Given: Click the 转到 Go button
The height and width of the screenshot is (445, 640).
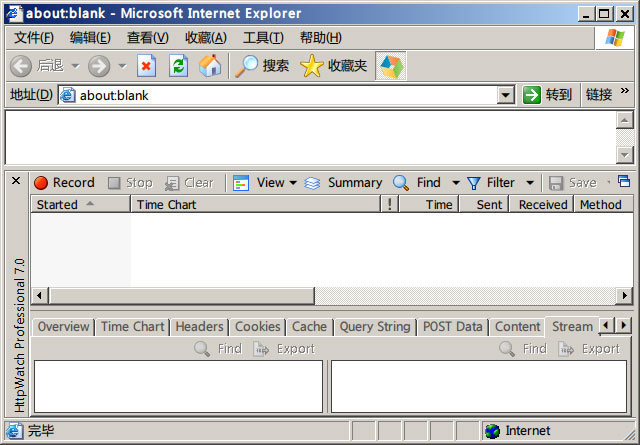Looking at the screenshot, I should click(548, 96).
